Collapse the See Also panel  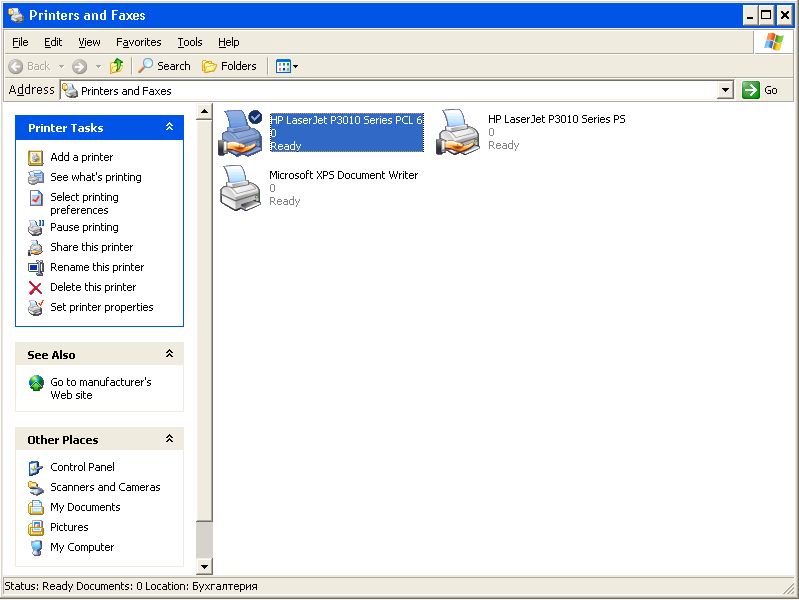169,354
